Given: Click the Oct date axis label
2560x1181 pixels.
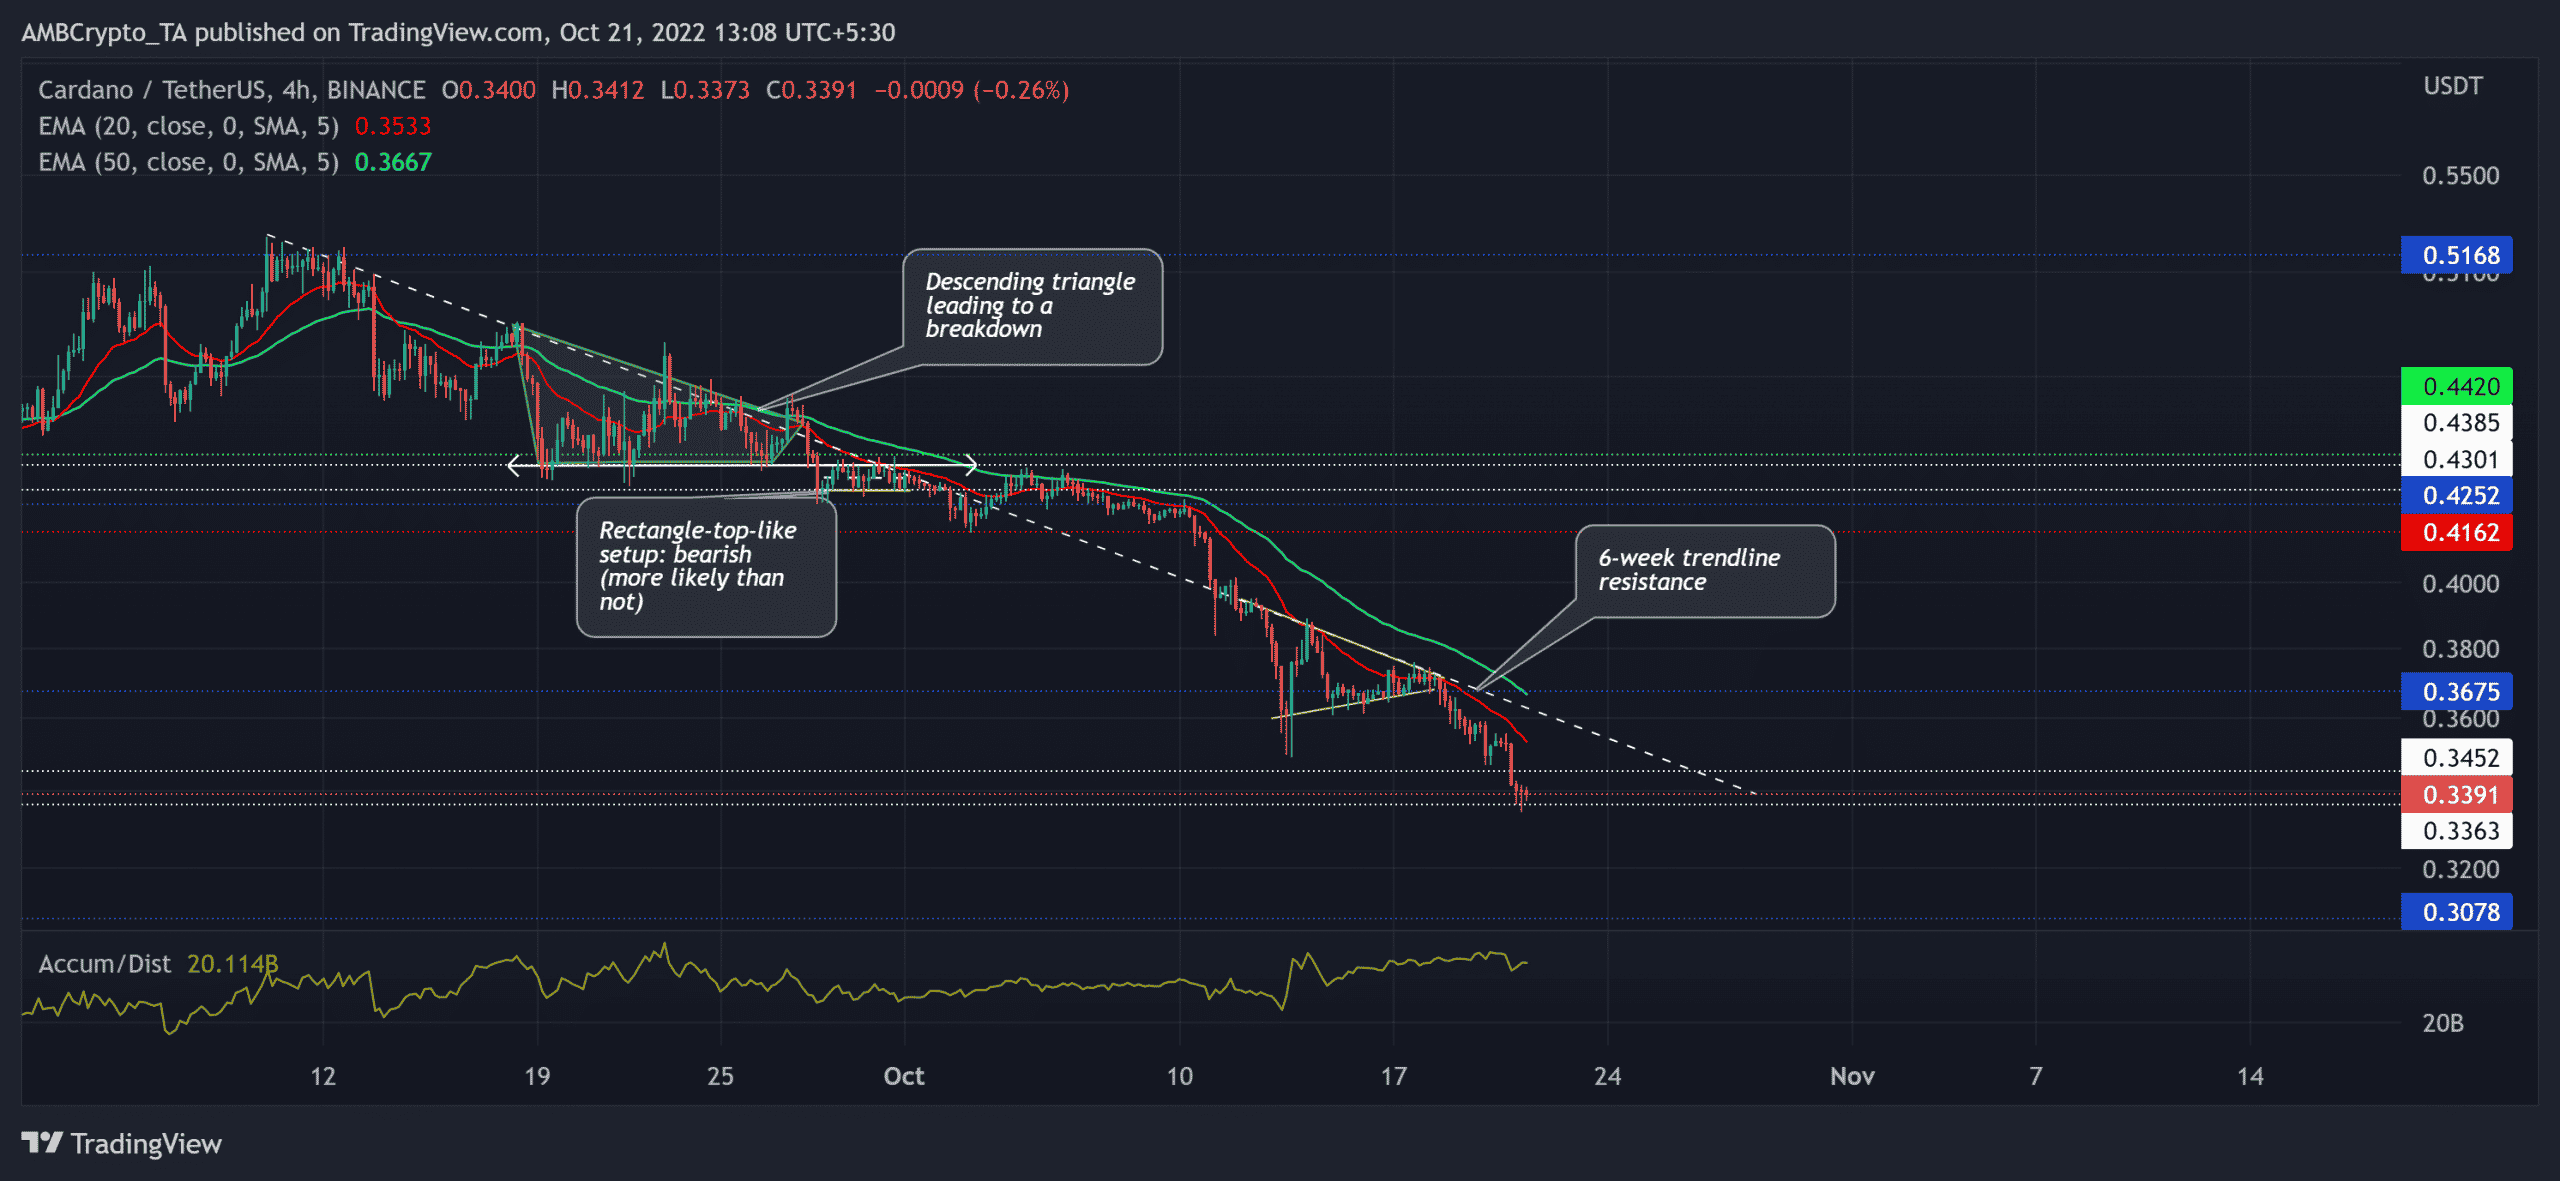Looking at the screenshot, I should coord(904,1076).
